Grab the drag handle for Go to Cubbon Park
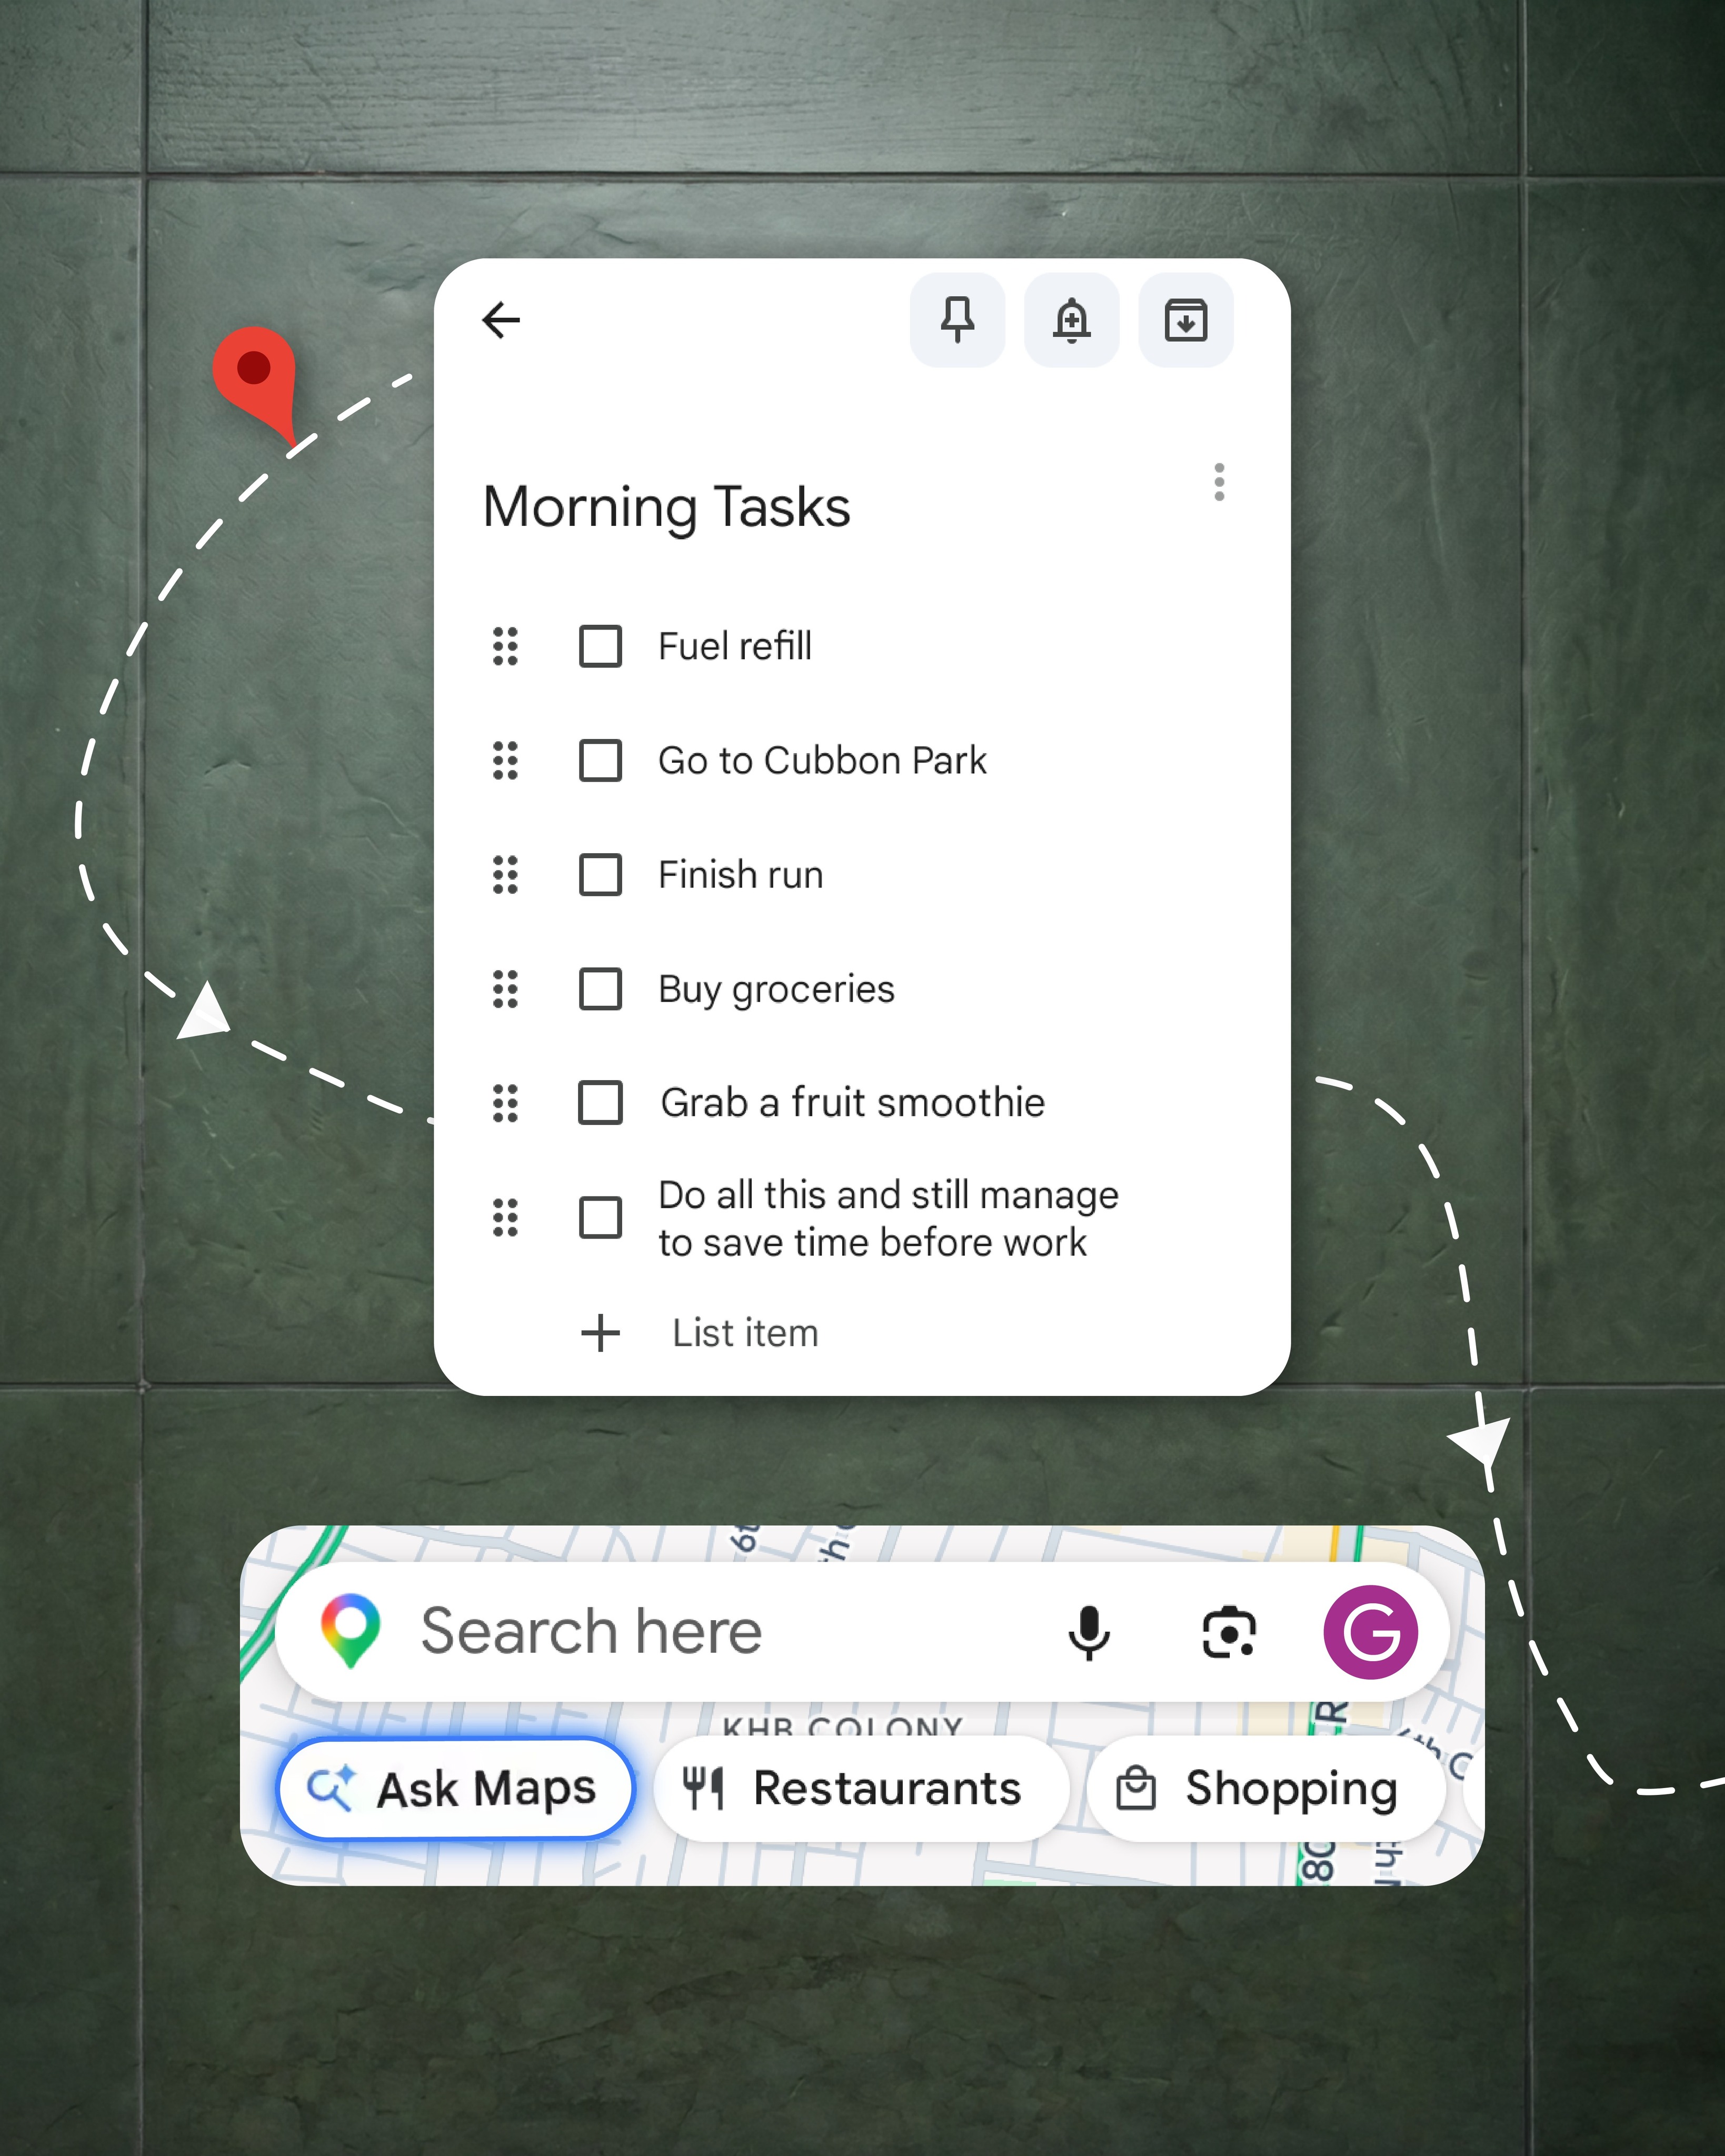The height and width of the screenshot is (2156, 1725). pyautogui.click(x=506, y=760)
